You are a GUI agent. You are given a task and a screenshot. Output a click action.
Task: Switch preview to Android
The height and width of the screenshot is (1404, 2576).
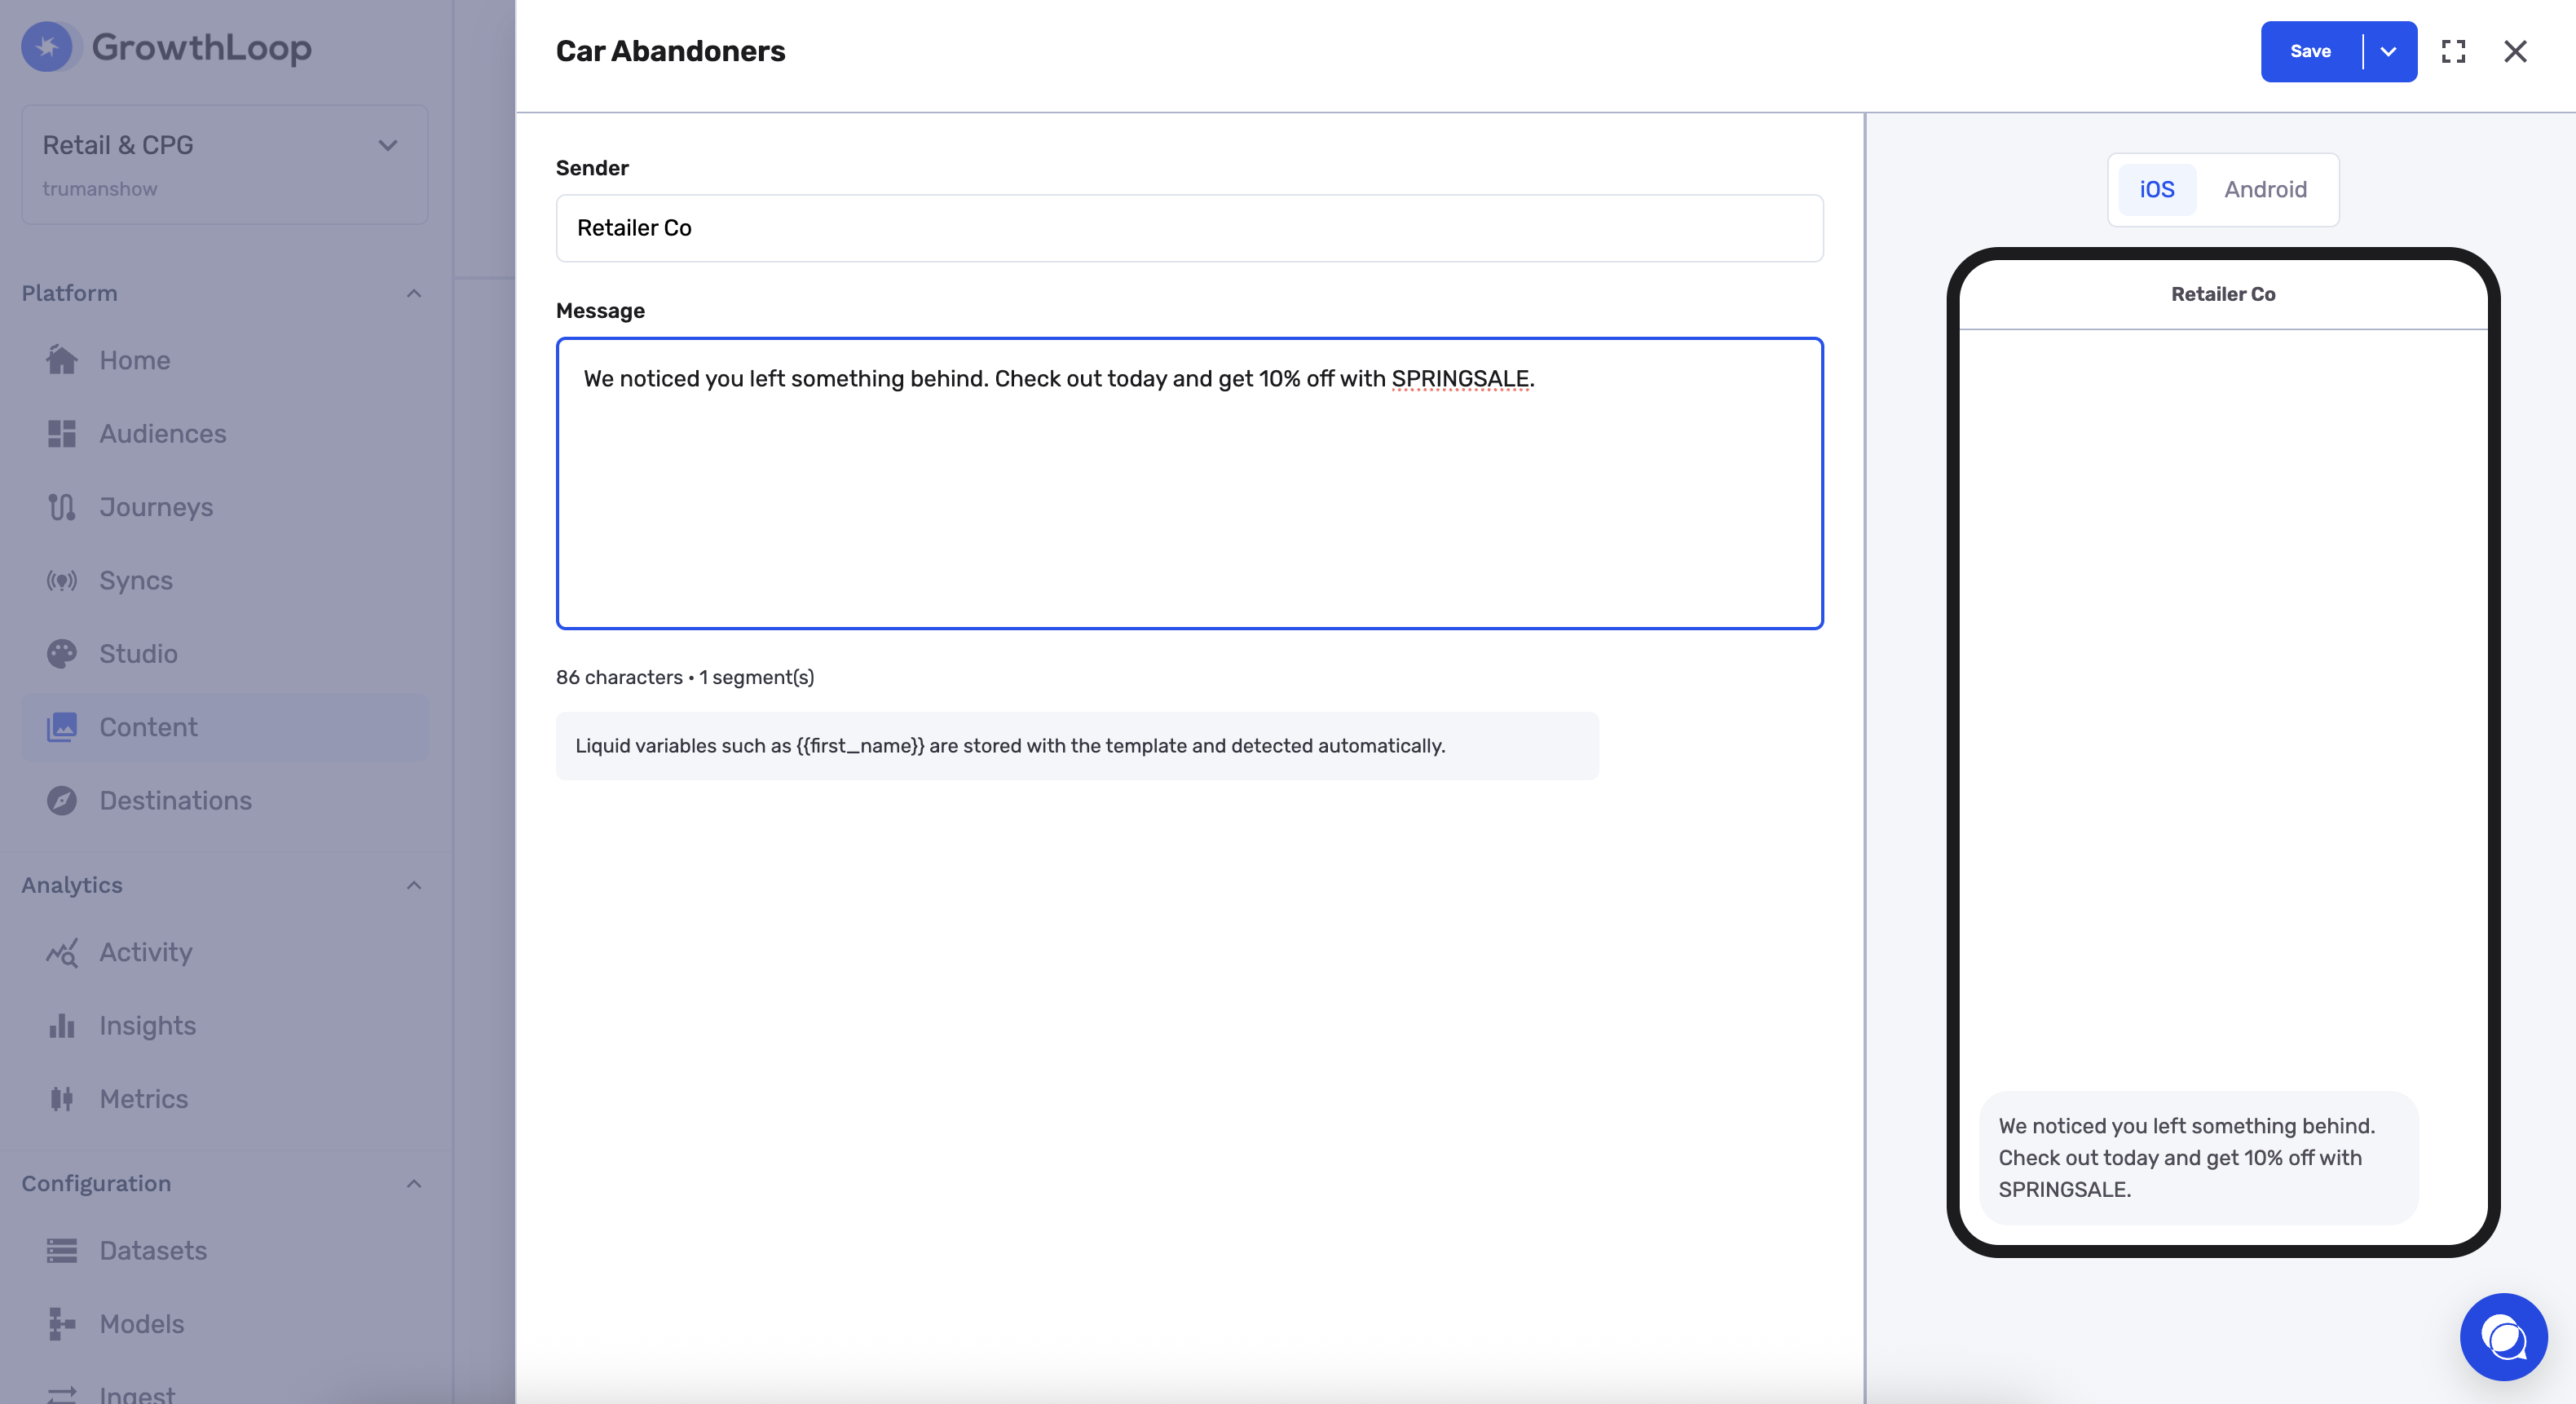[x=2265, y=189]
